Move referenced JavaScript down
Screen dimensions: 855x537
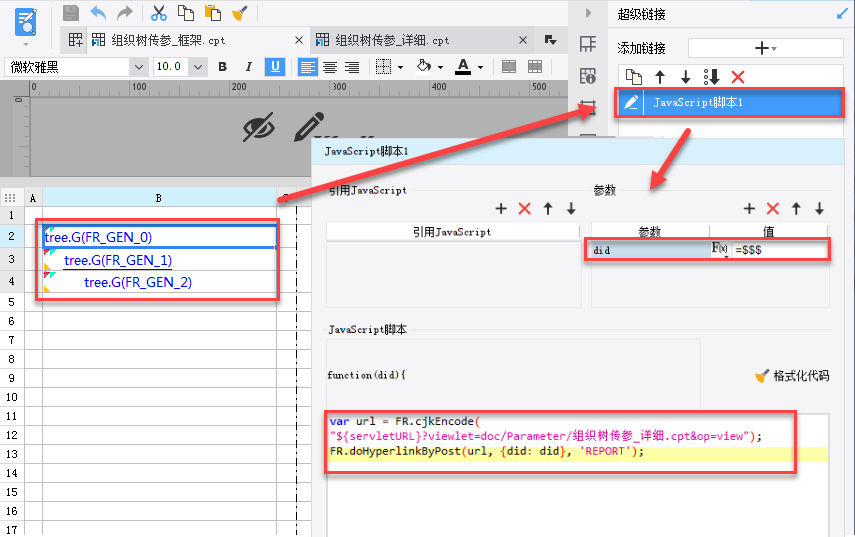tap(571, 208)
